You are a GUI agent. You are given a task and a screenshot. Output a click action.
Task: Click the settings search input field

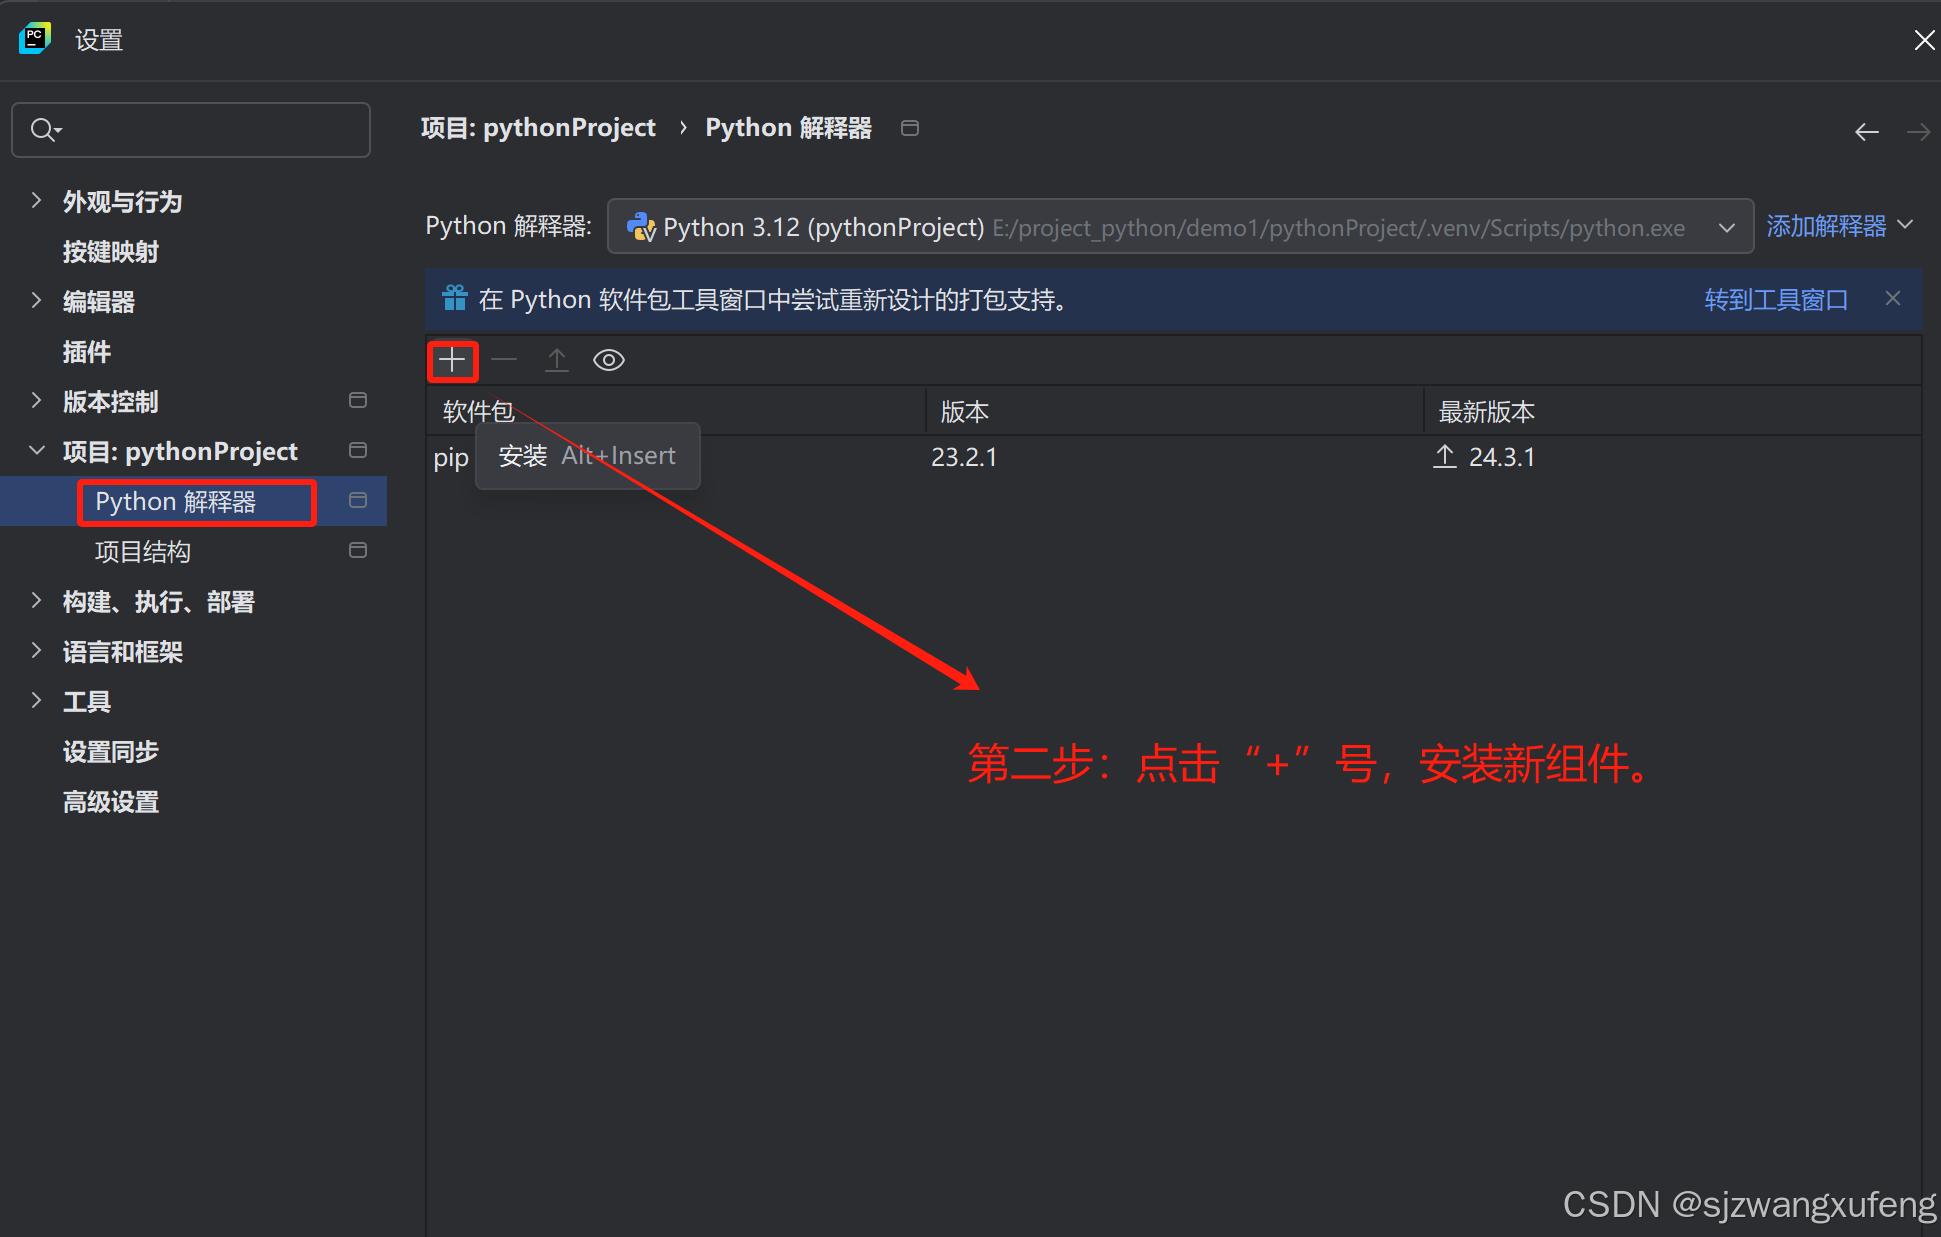[200, 129]
